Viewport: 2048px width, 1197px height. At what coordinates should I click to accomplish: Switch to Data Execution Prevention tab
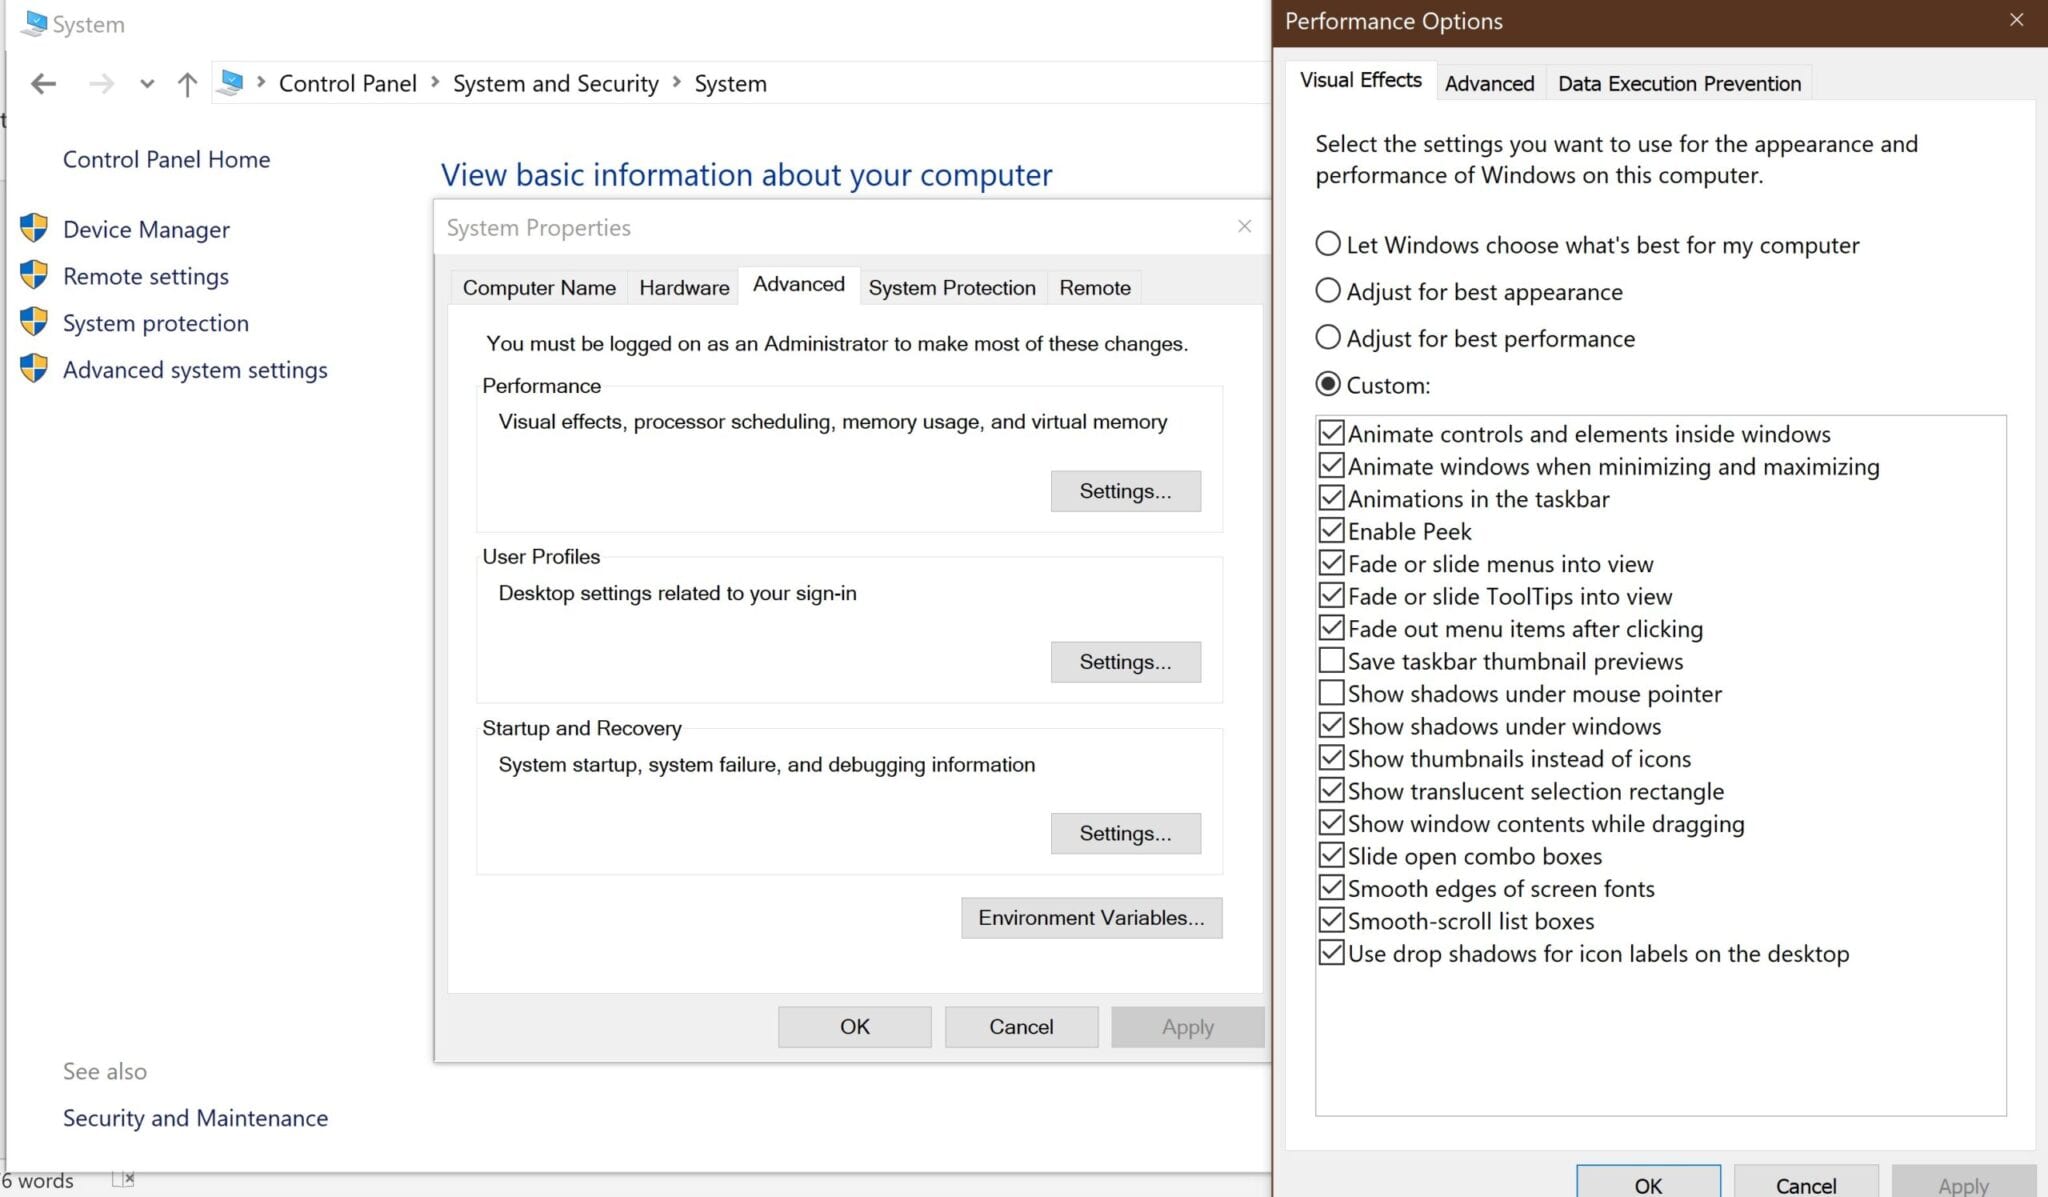click(1679, 83)
